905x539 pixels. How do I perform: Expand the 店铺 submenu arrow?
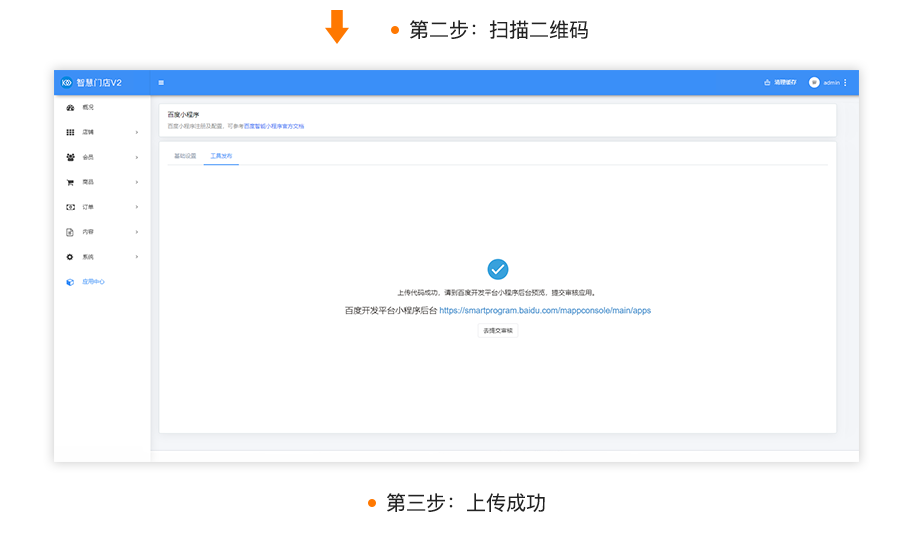(137, 132)
